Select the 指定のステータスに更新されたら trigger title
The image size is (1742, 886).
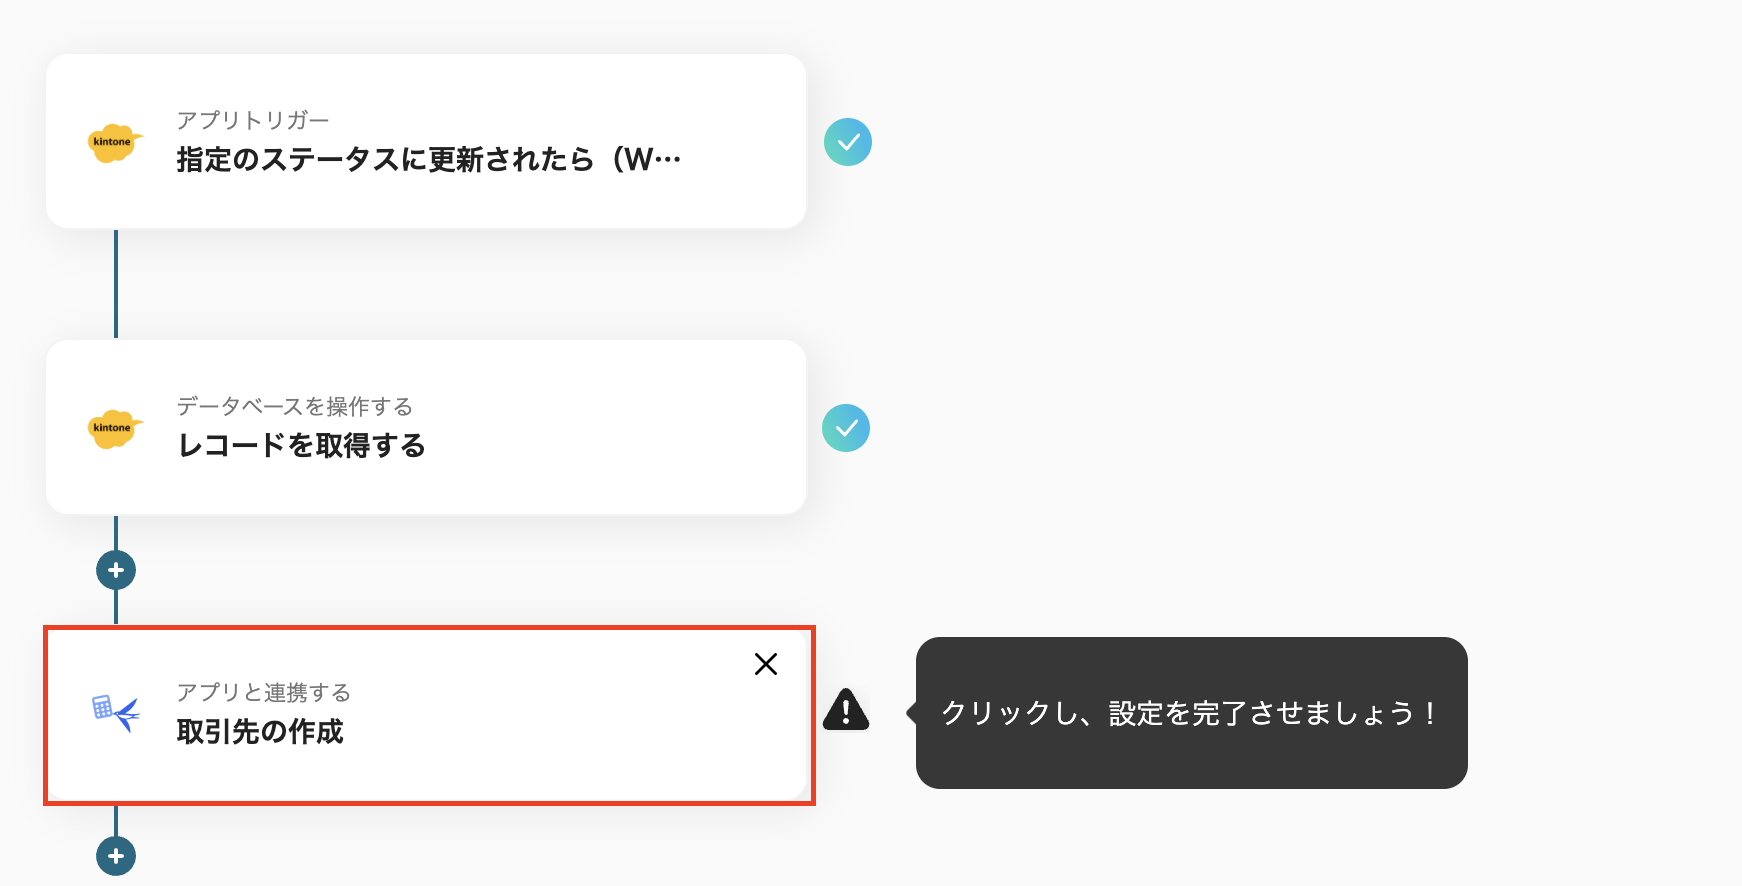[427, 157]
